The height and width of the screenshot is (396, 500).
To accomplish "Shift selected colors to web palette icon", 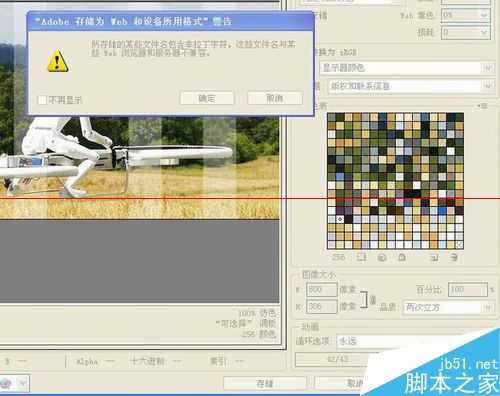I will coord(382,257).
